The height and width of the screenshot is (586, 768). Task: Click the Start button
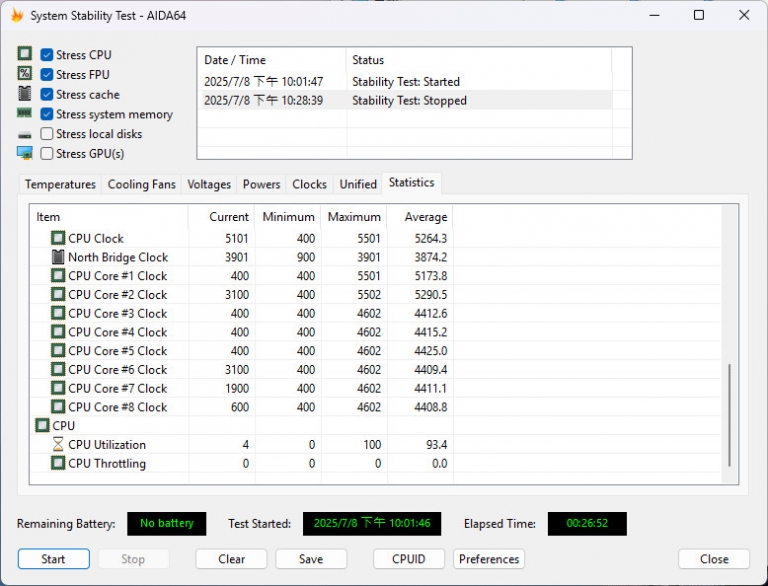tap(53, 559)
